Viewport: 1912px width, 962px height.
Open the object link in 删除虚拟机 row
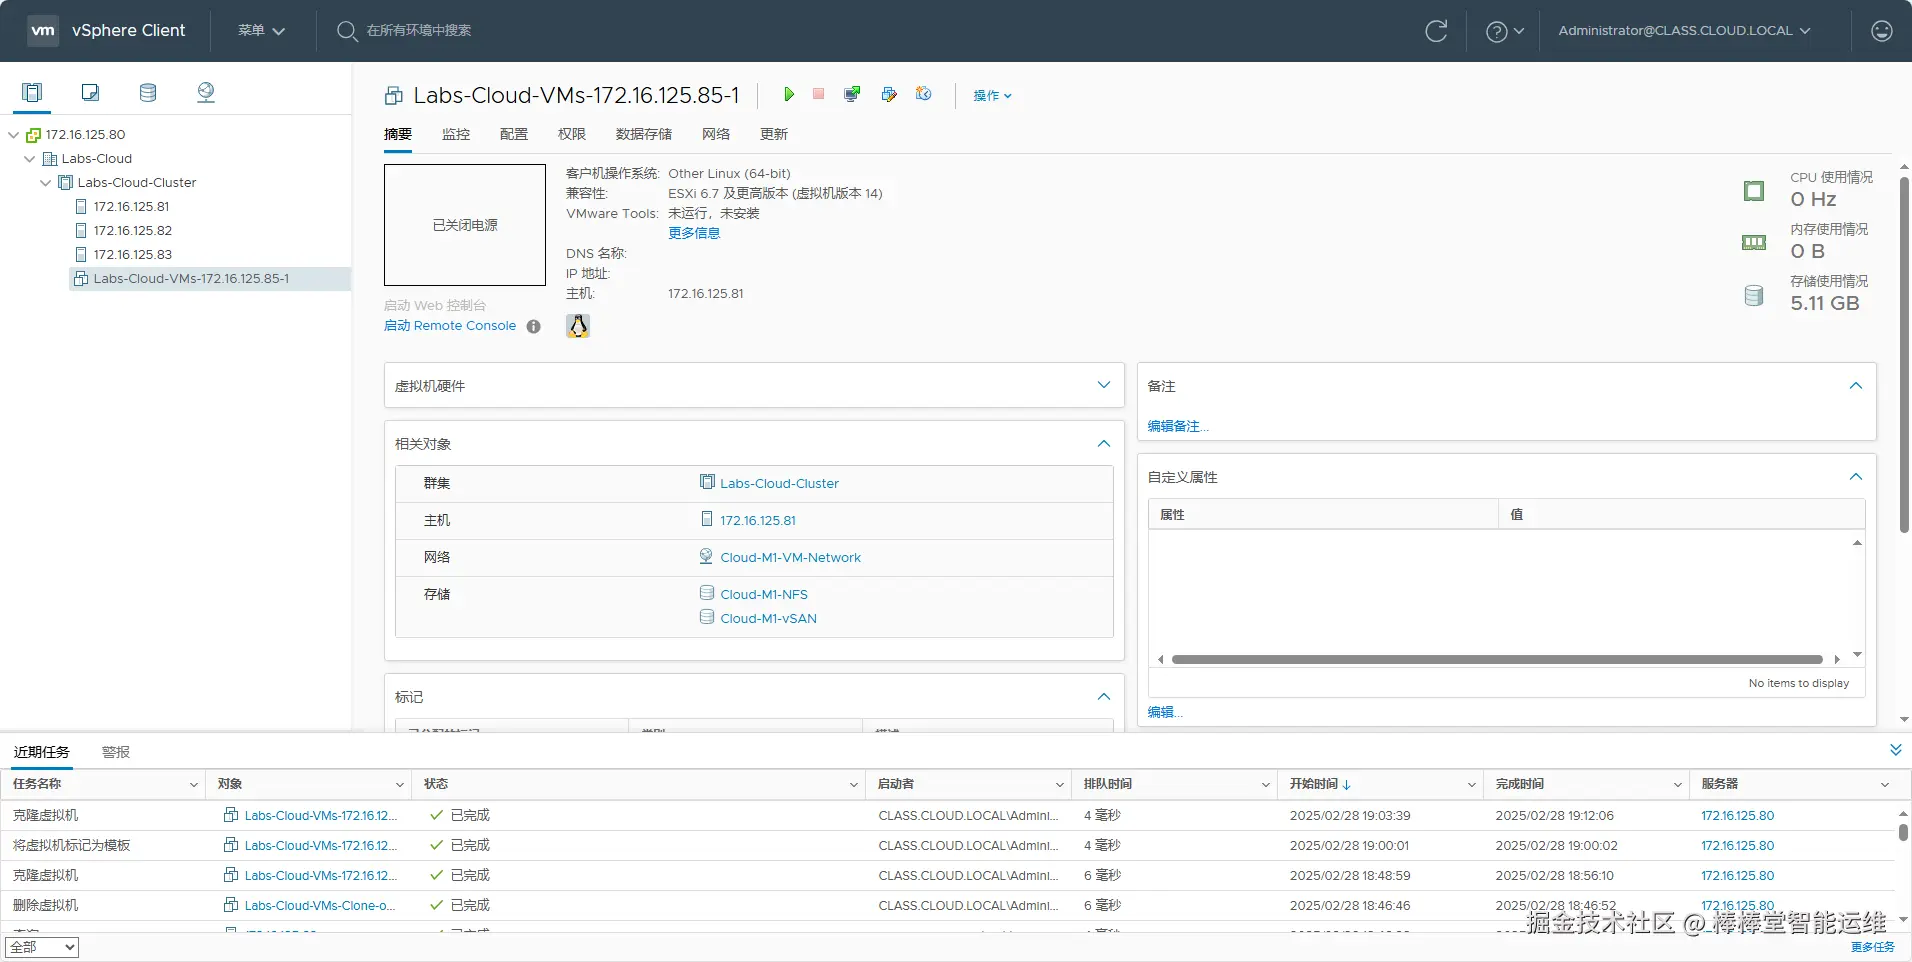pos(320,905)
